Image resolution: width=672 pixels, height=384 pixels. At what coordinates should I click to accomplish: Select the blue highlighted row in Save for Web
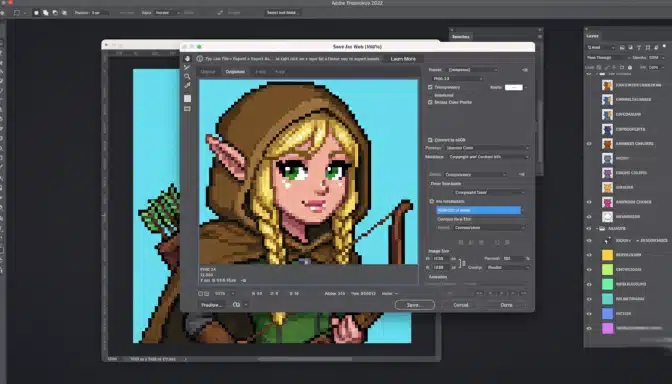click(478, 210)
